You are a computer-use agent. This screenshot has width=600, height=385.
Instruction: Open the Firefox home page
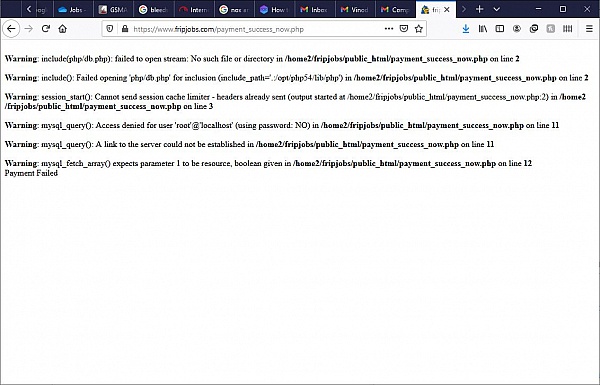pyautogui.click(x=63, y=29)
